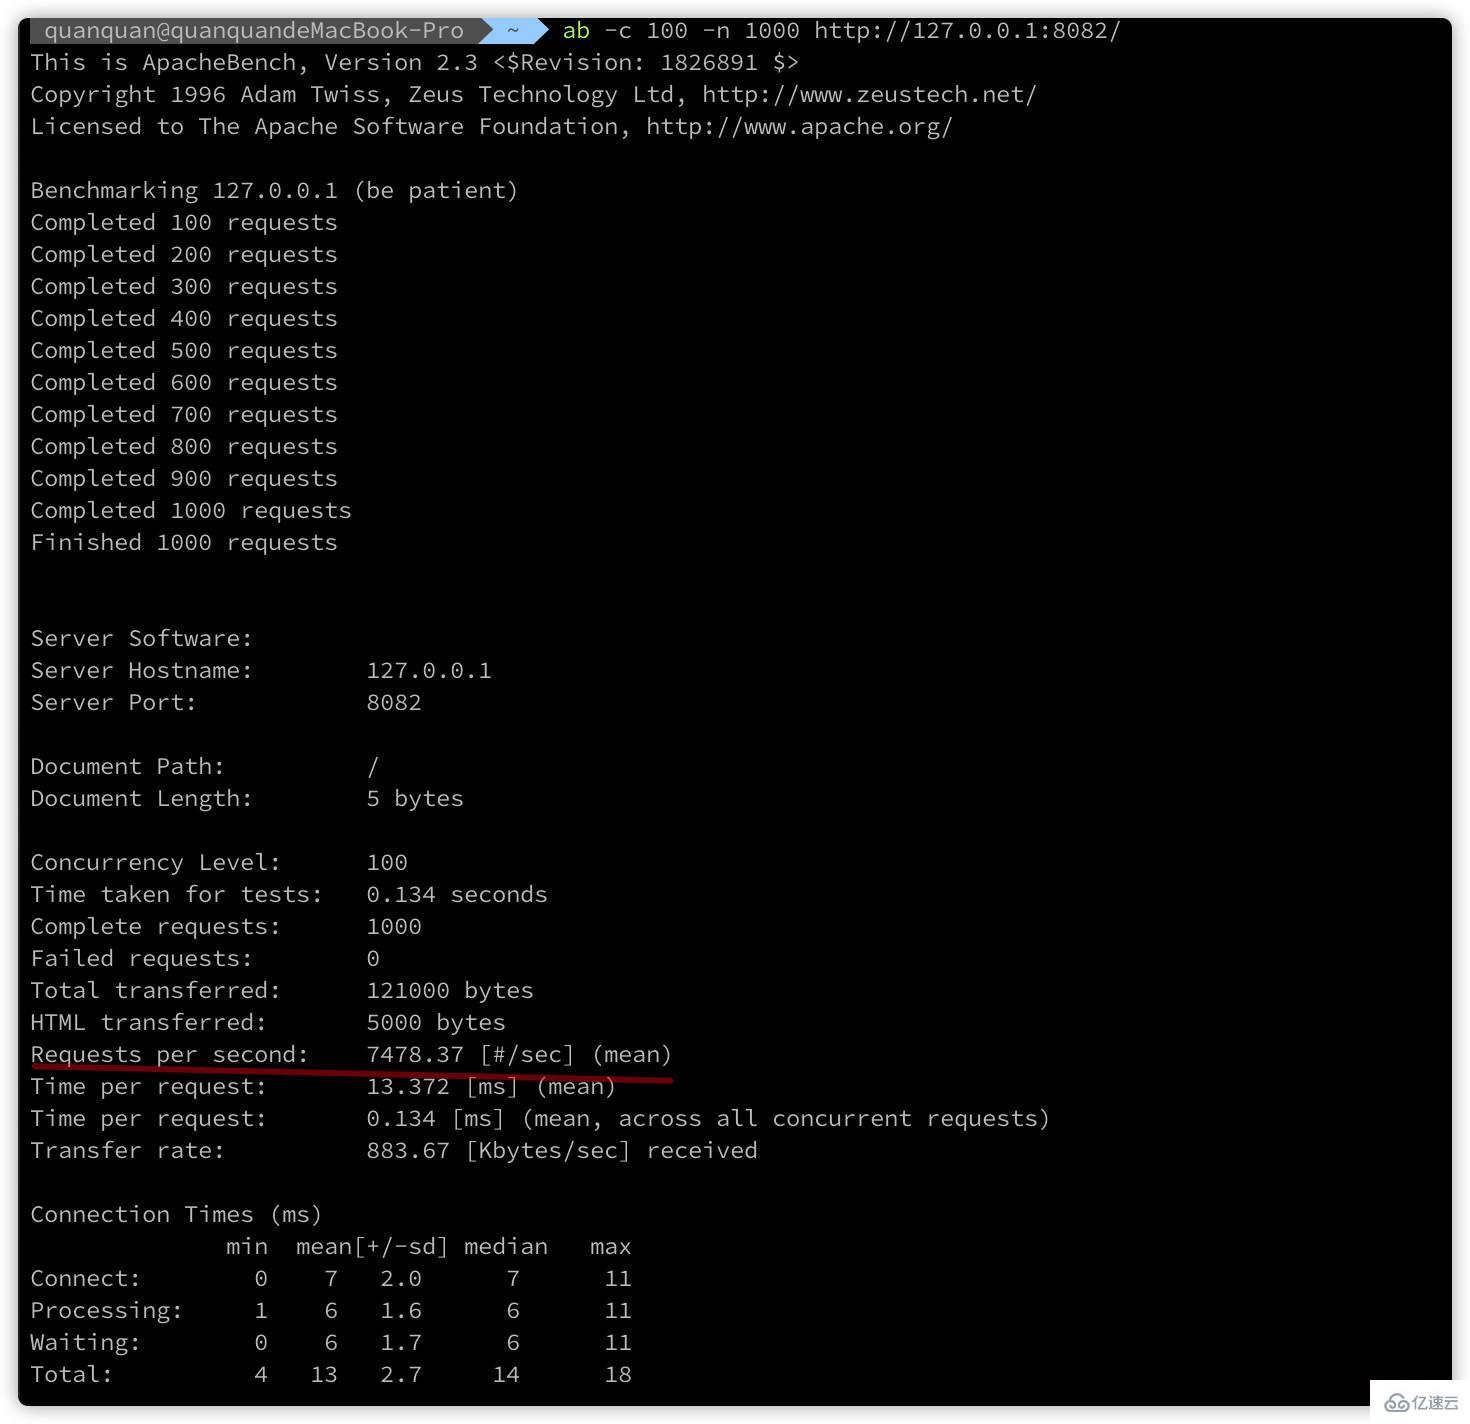1470x1424 pixels.
Task: Open the http://www.zeustech.net/ link
Action: coord(869,94)
